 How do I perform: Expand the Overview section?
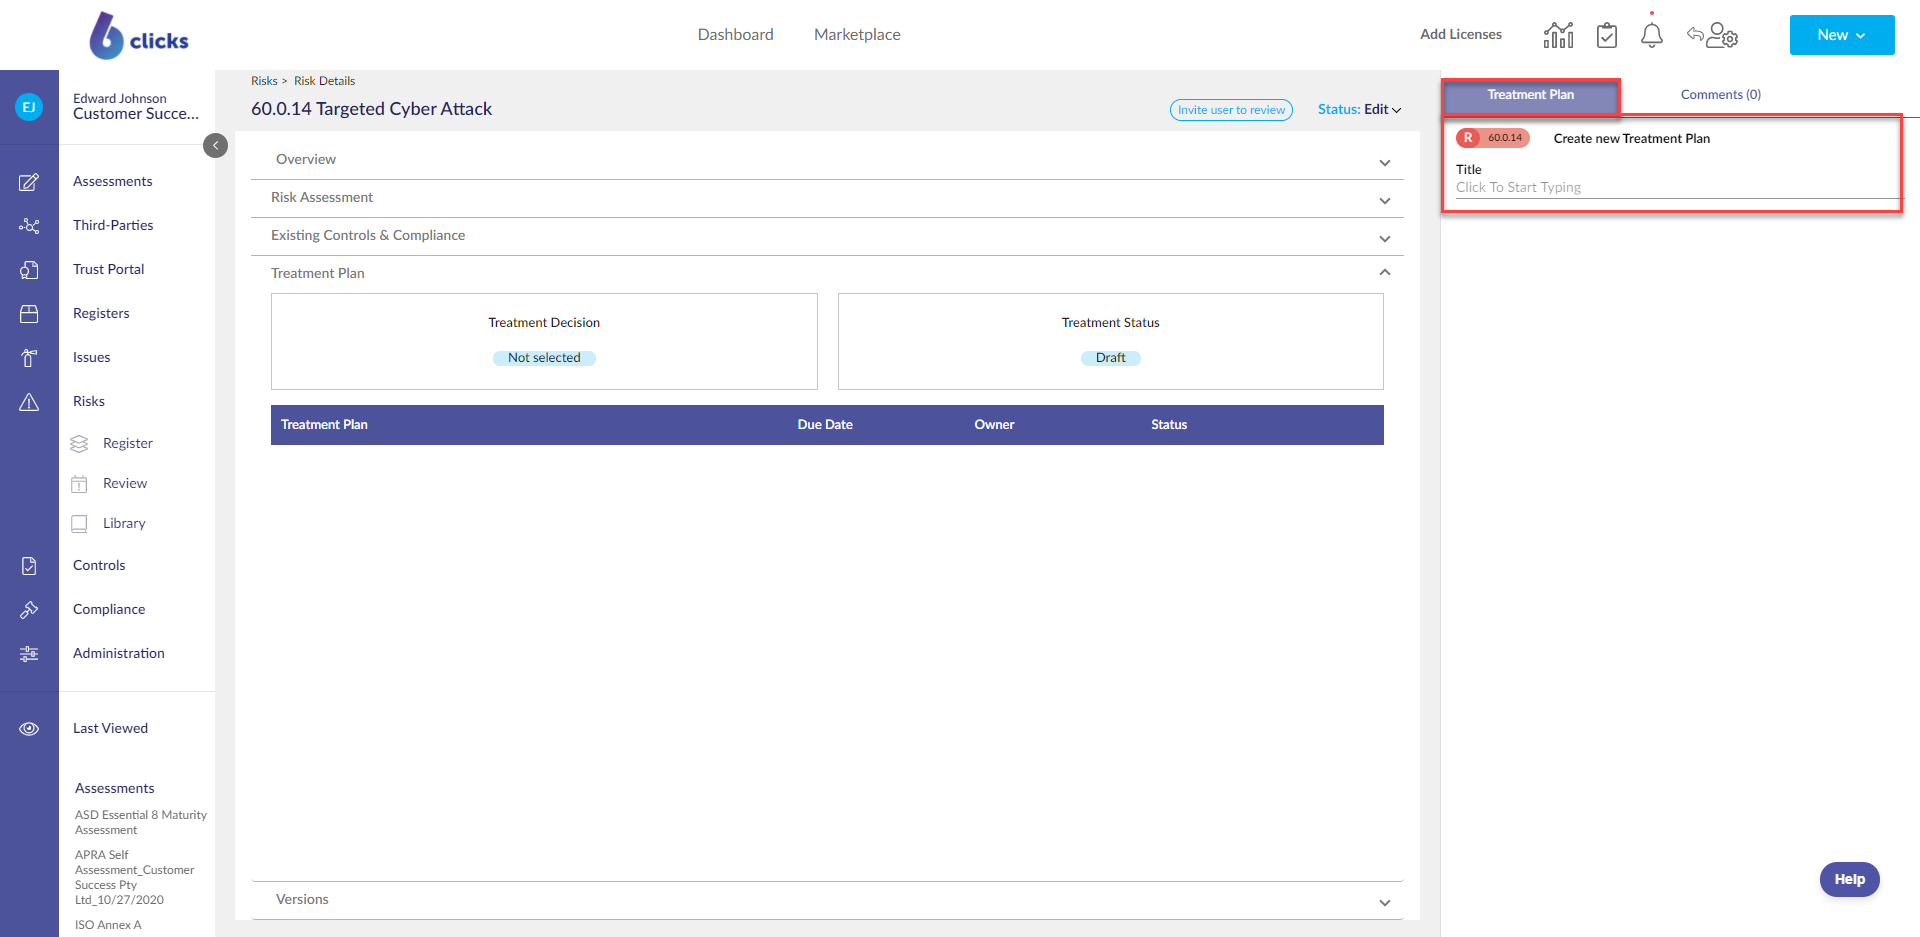coord(827,160)
